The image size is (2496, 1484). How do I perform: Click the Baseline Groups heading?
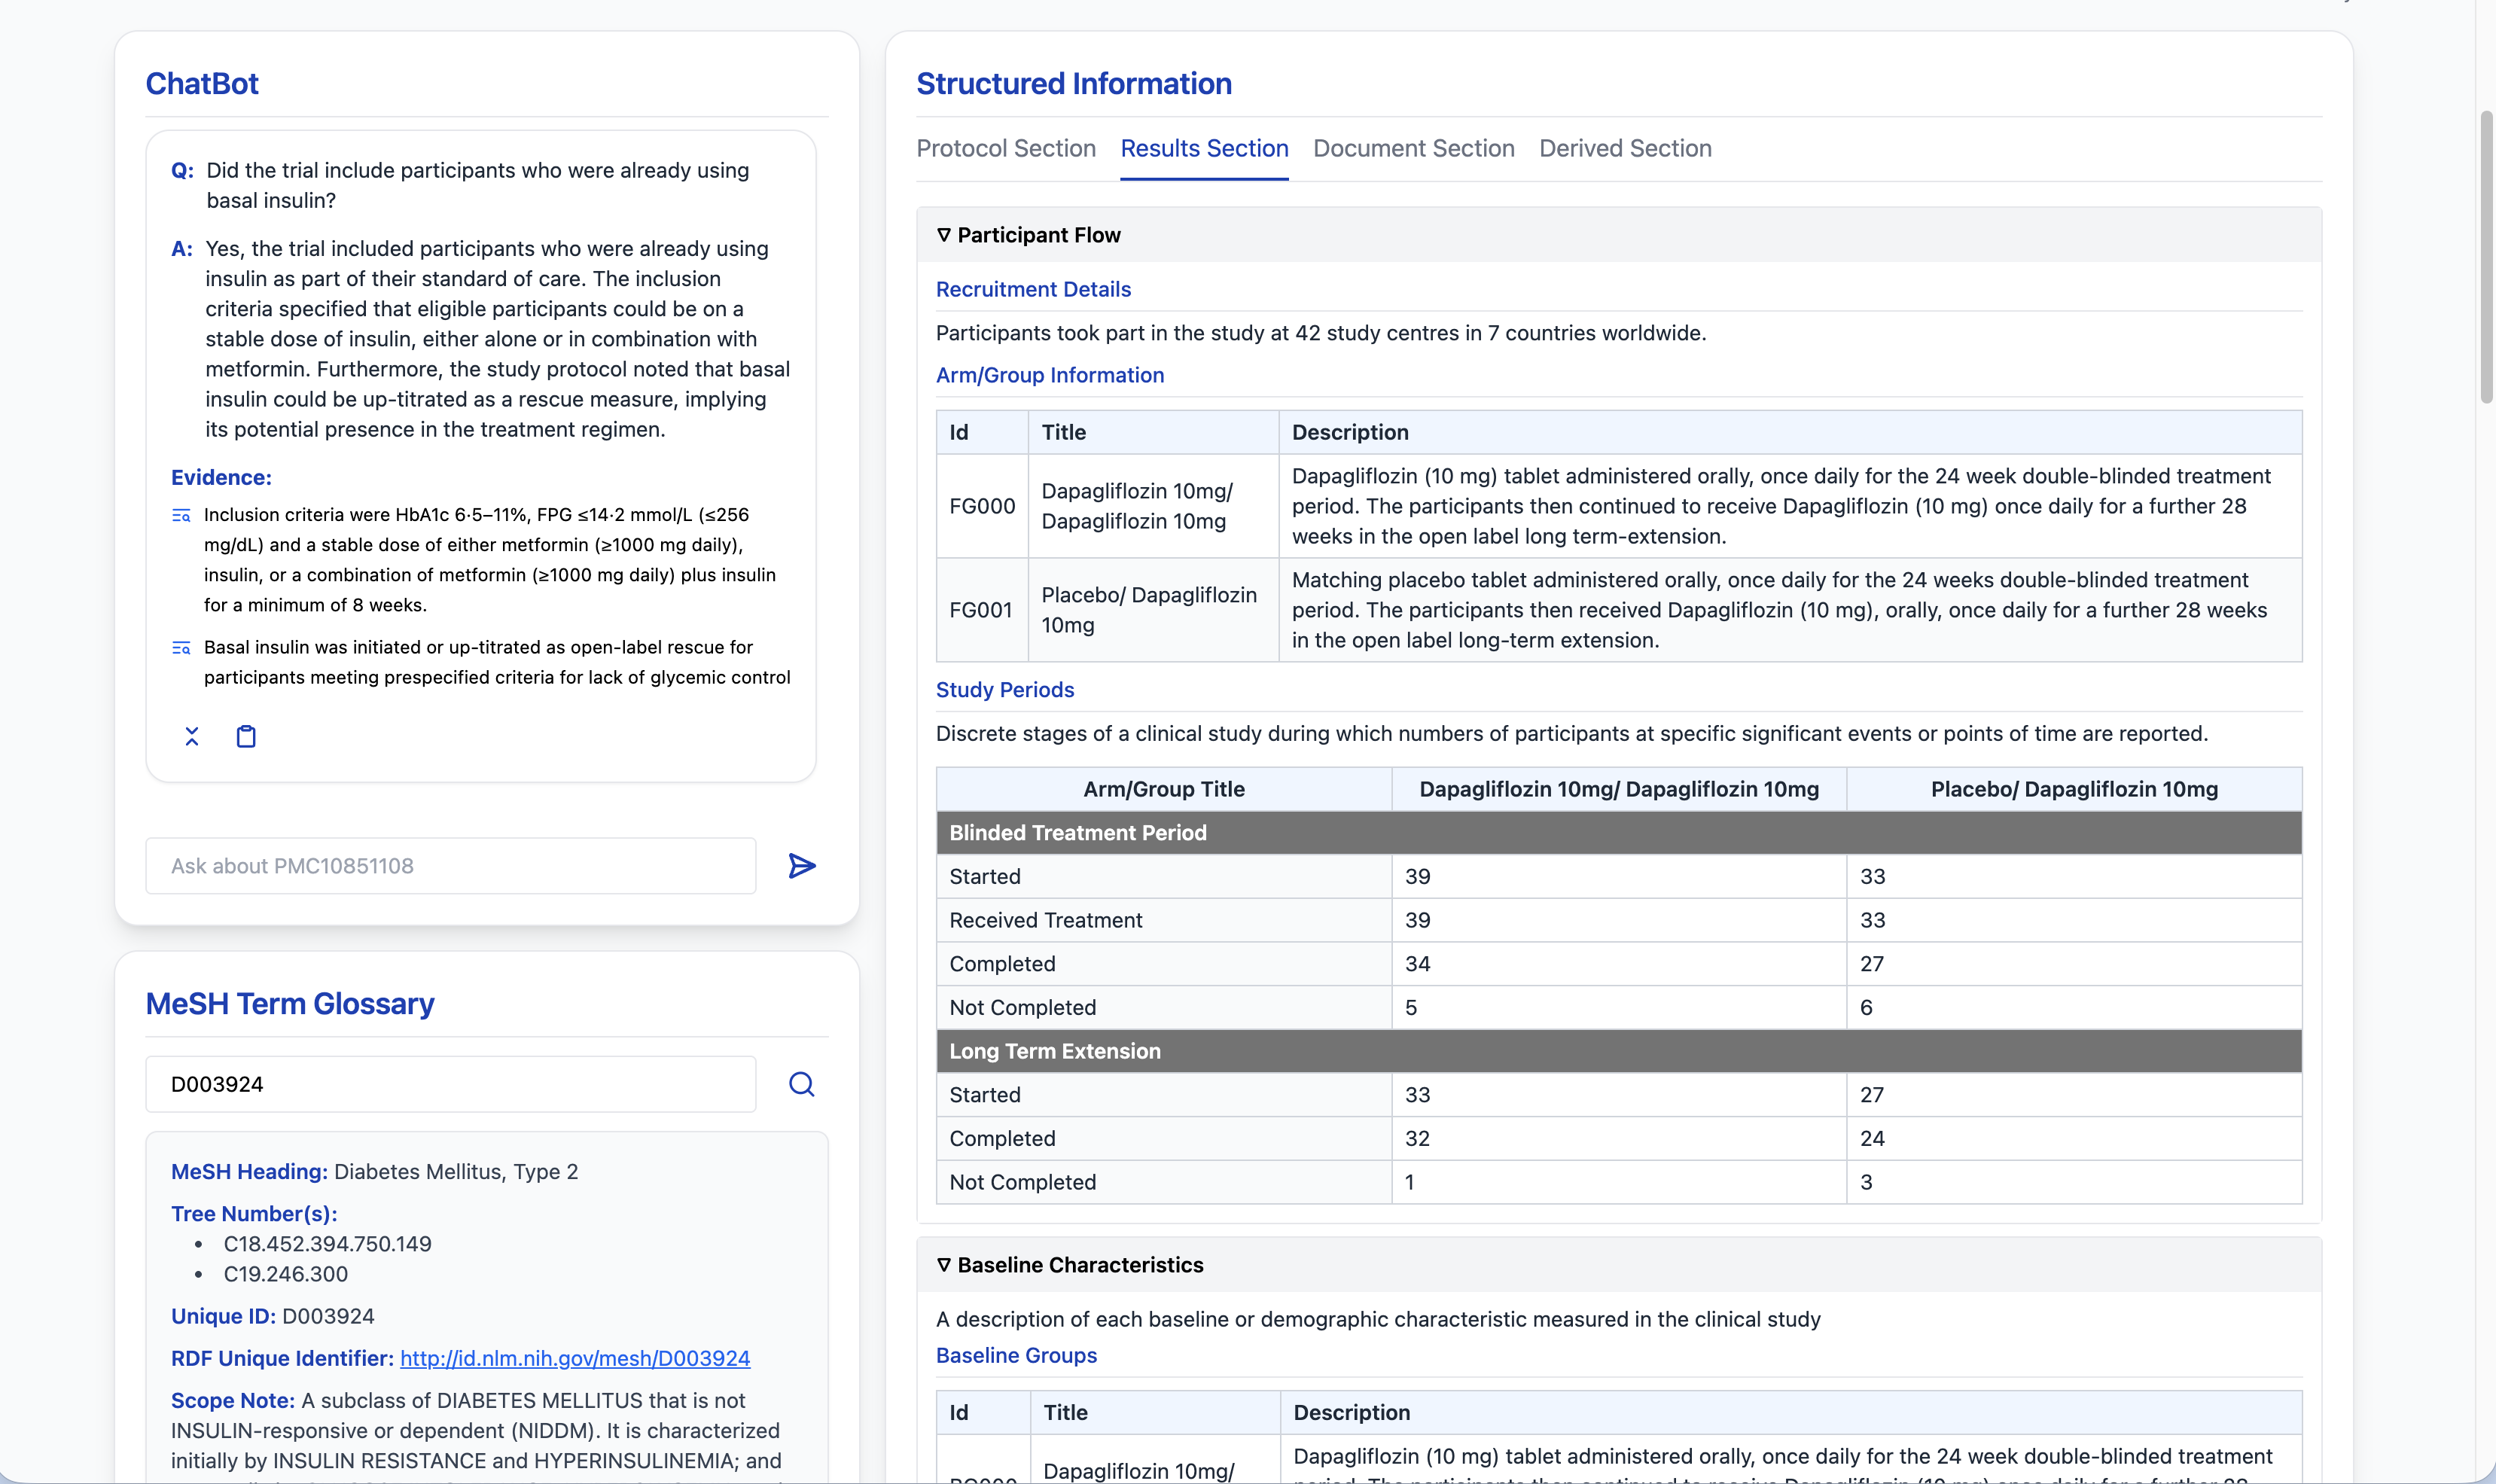click(x=1015, y=1355)
